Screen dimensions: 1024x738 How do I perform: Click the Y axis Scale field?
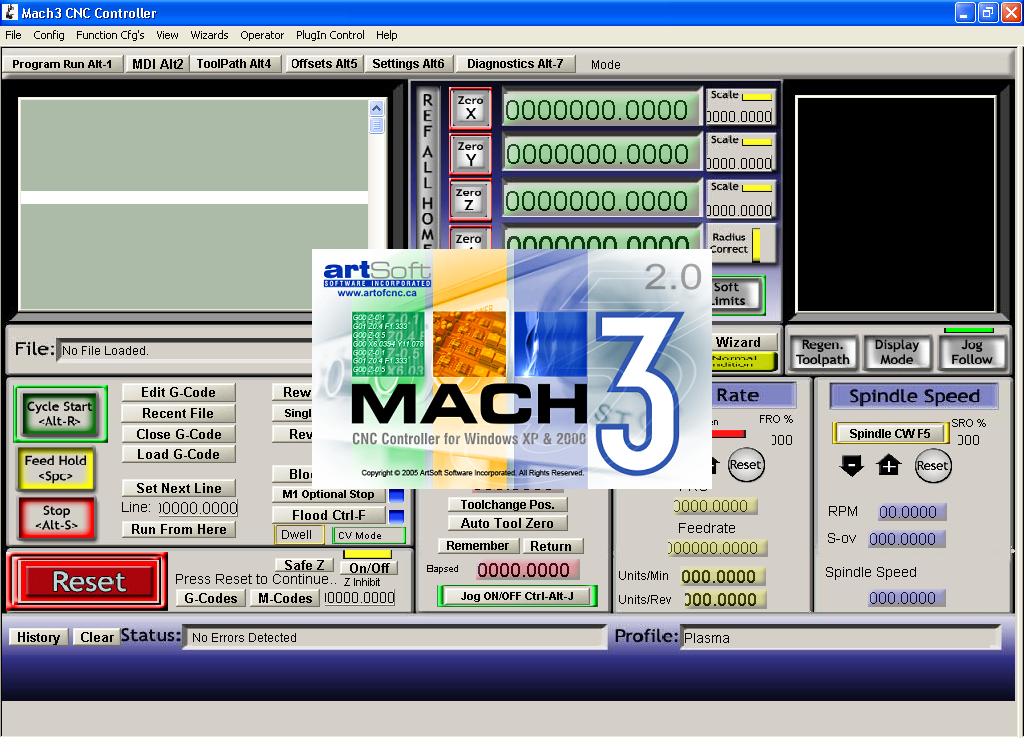pyautogui.click(x=739, y=163)
